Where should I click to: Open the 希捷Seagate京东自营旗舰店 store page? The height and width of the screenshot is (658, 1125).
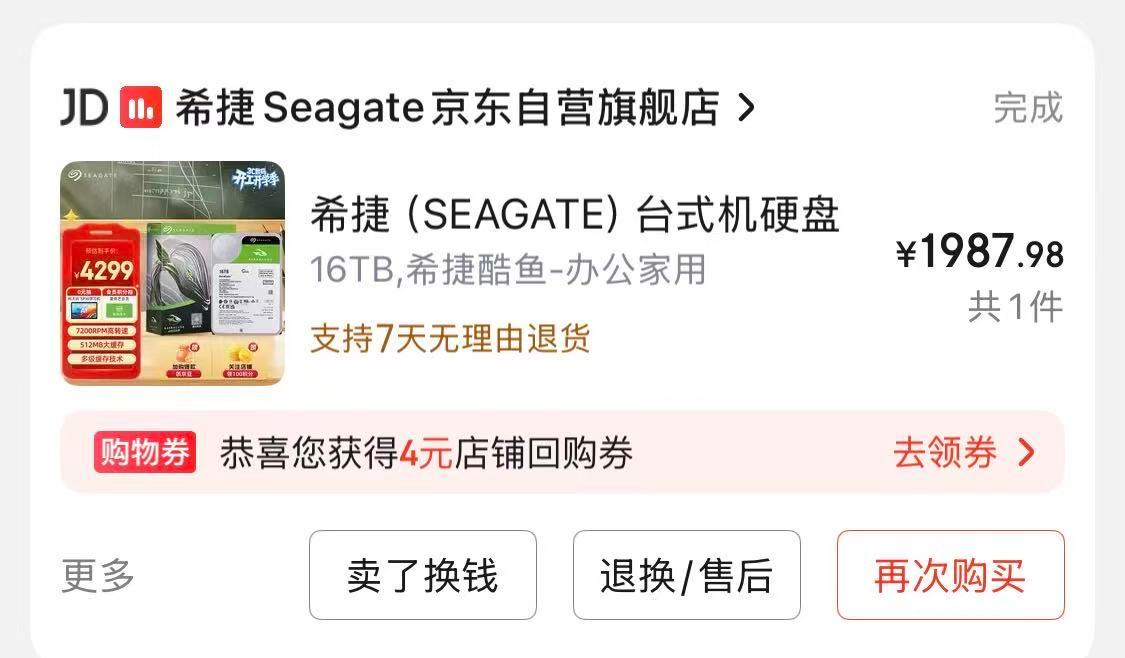pos(447,108)
